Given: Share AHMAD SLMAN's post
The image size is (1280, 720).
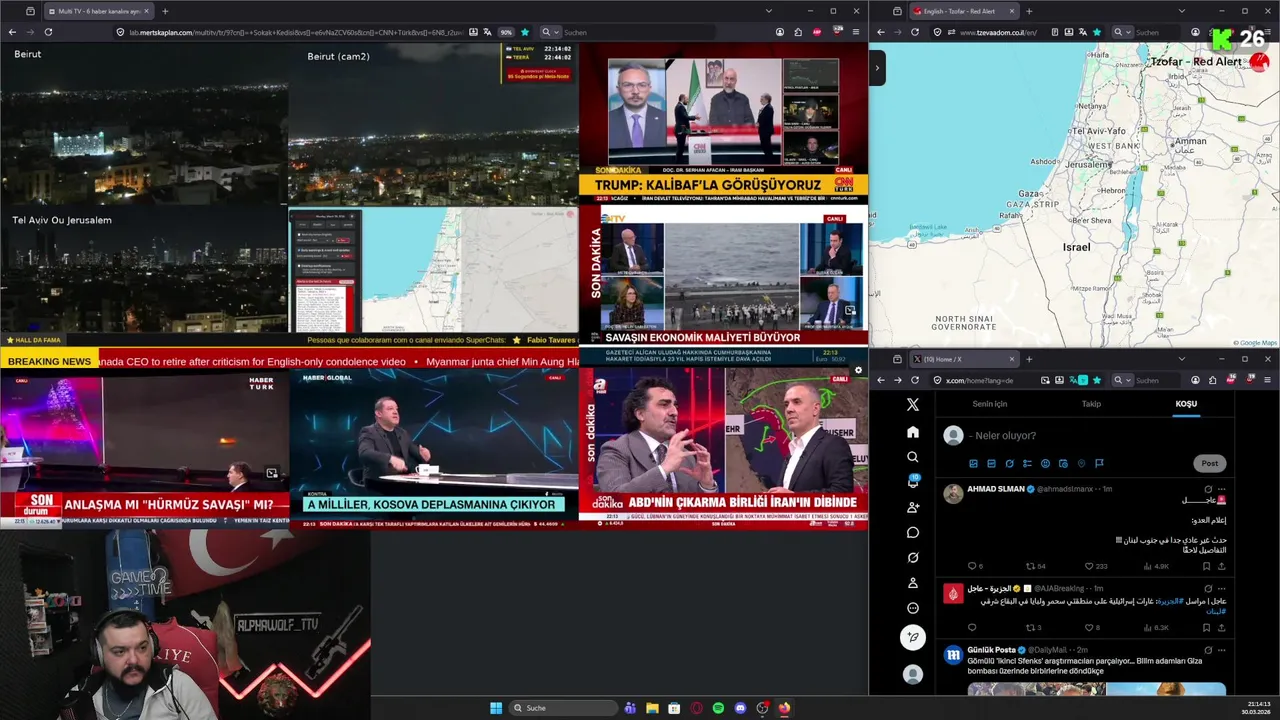Looking at the screenshot, I should pyautogui.click(x=1221, y=566).
